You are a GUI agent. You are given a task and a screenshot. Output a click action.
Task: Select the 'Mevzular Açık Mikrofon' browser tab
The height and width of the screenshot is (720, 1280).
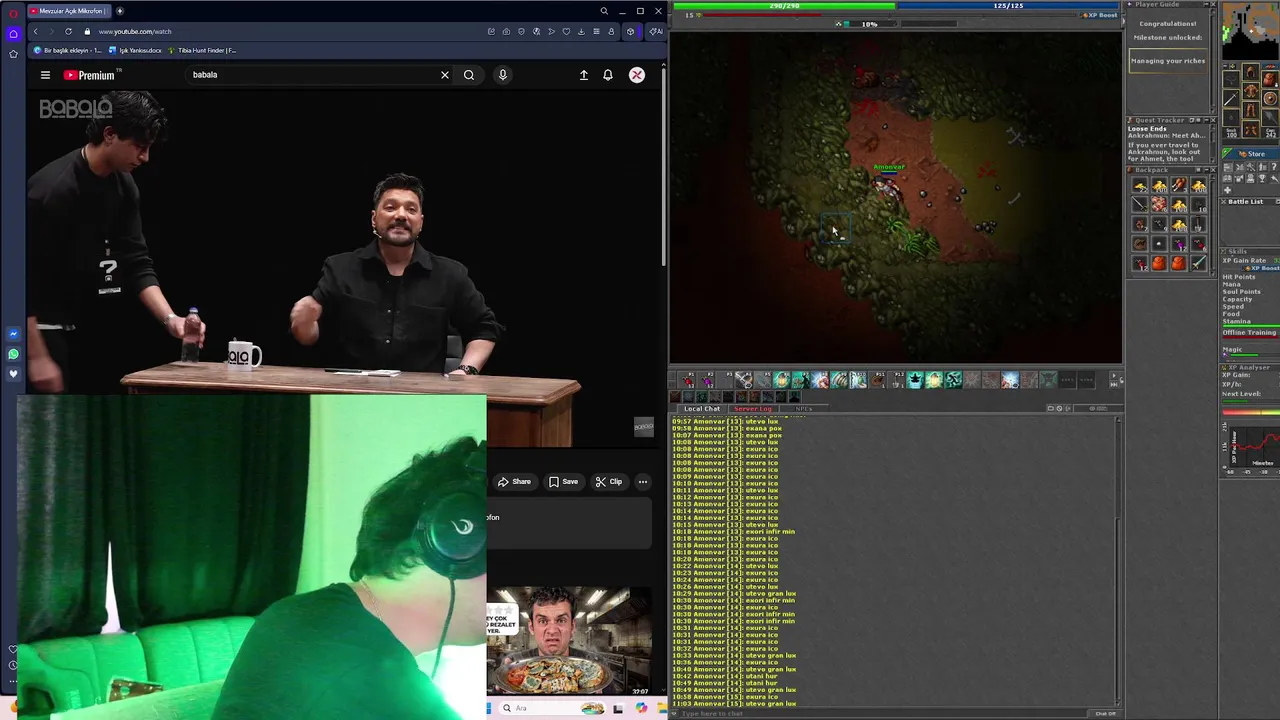[68, 11]
